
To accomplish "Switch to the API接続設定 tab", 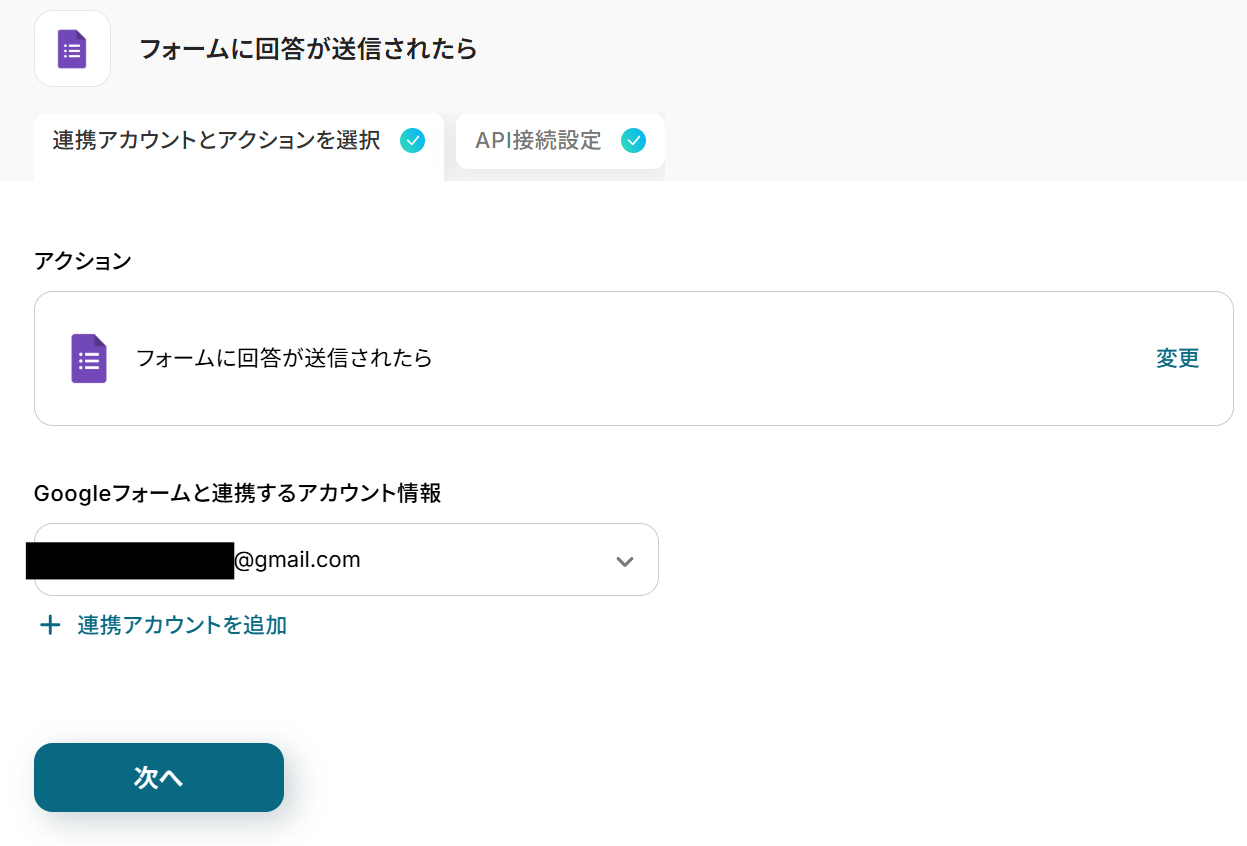I will click(x=539, y=141).
